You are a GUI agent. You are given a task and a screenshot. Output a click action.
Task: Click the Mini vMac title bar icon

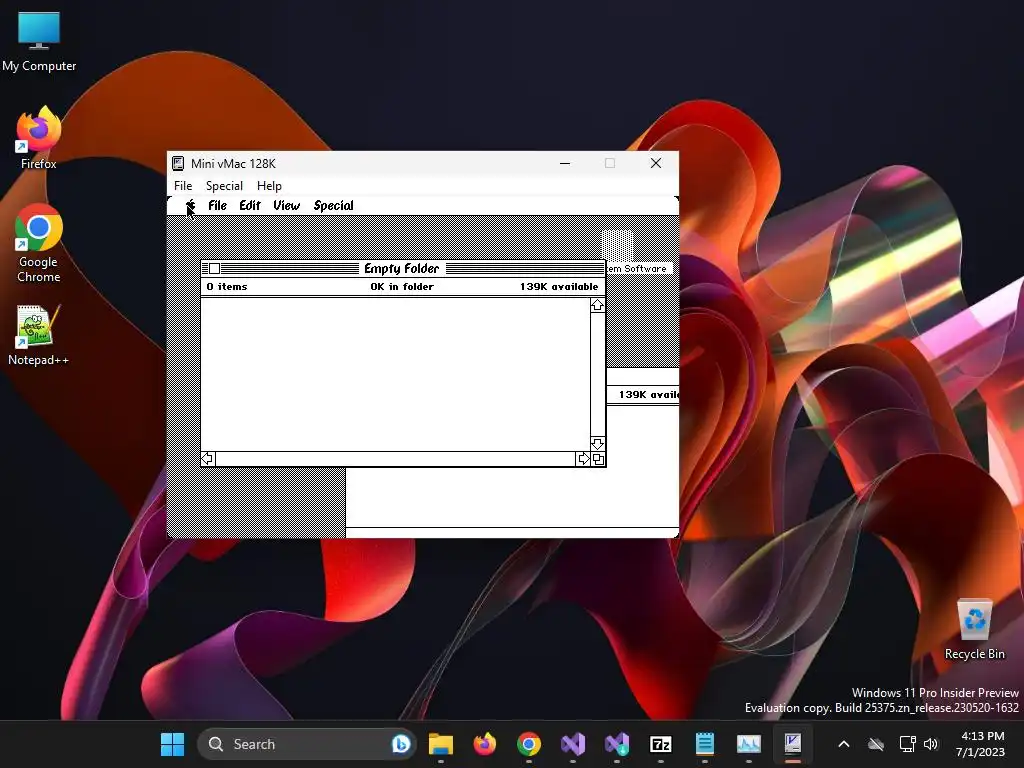(x=178, y=163)
